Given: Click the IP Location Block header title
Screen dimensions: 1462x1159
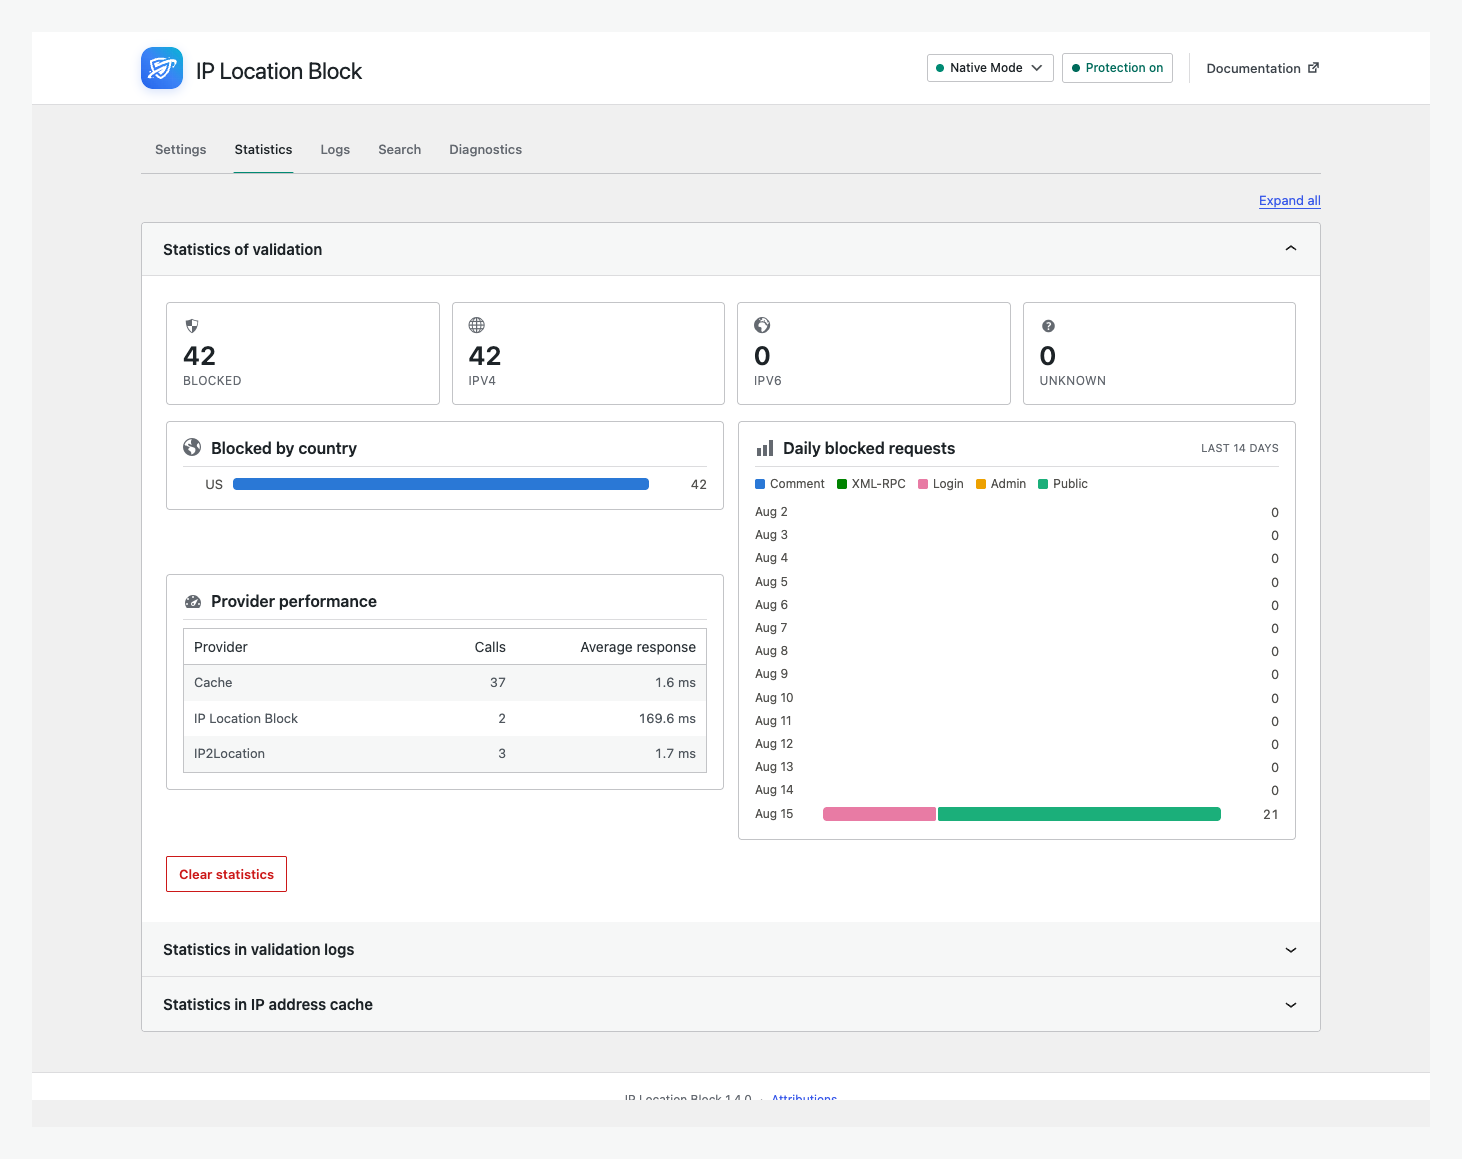Looking at the screenshot, I should [279, 71].
